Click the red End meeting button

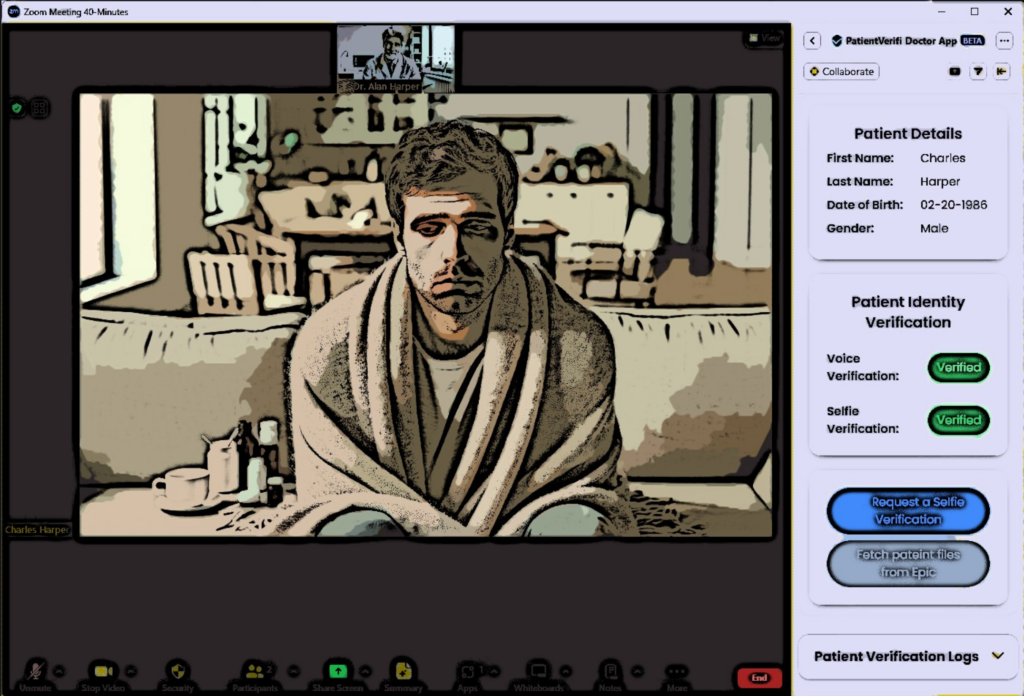759,677
